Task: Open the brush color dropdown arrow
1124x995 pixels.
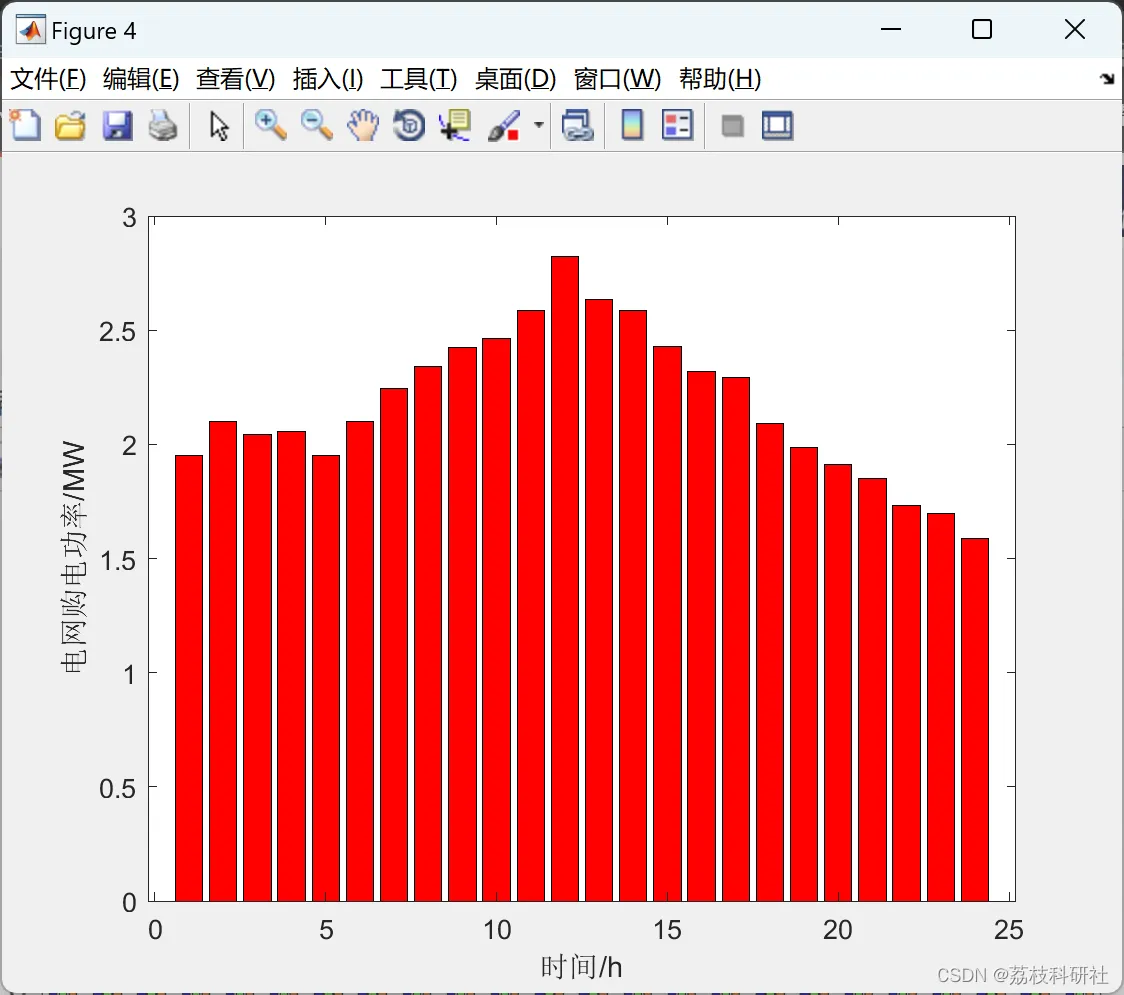Action: 538,125
